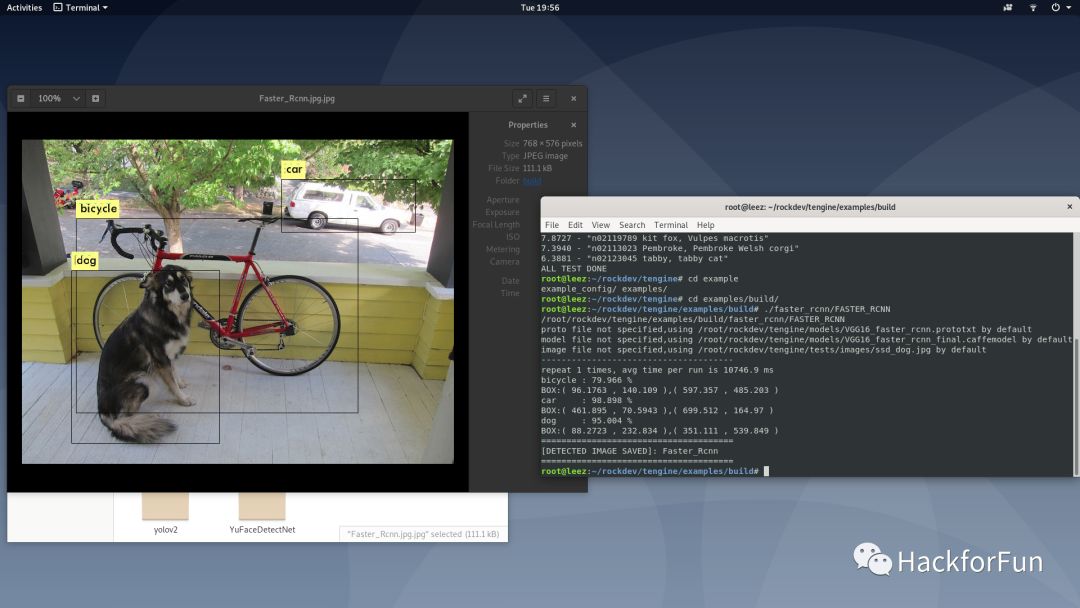
Task: Open the image viewer hamburger menu
Action: (546, 98)
